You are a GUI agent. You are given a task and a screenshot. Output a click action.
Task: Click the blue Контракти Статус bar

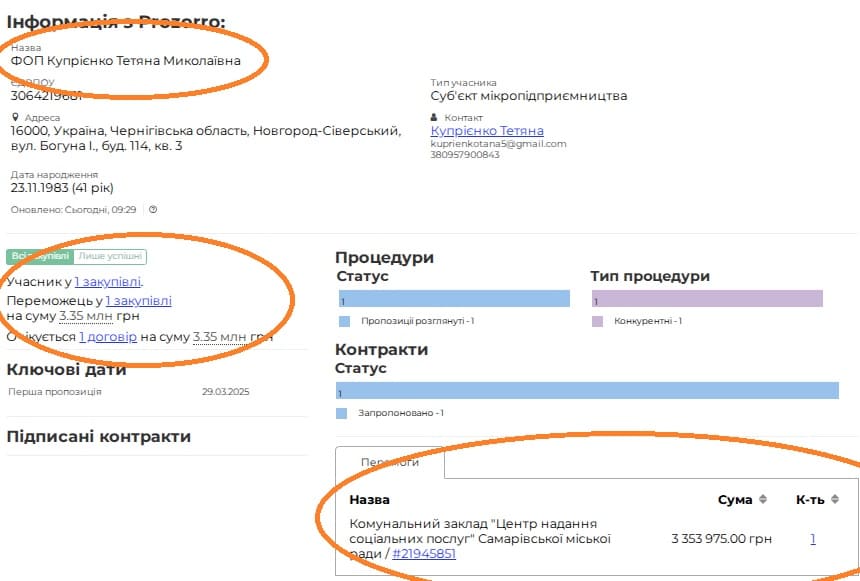(x=587, y=391)
